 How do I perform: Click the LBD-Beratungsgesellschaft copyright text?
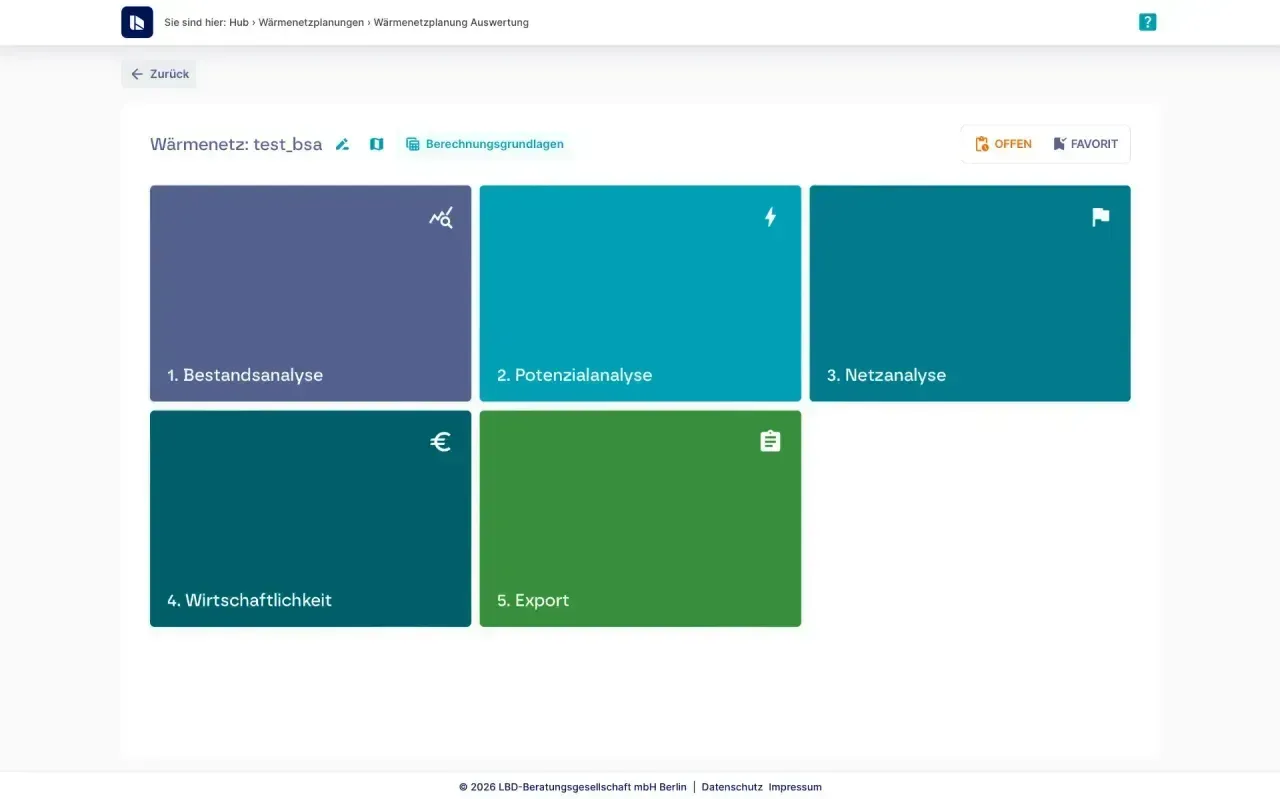(573, 787)
